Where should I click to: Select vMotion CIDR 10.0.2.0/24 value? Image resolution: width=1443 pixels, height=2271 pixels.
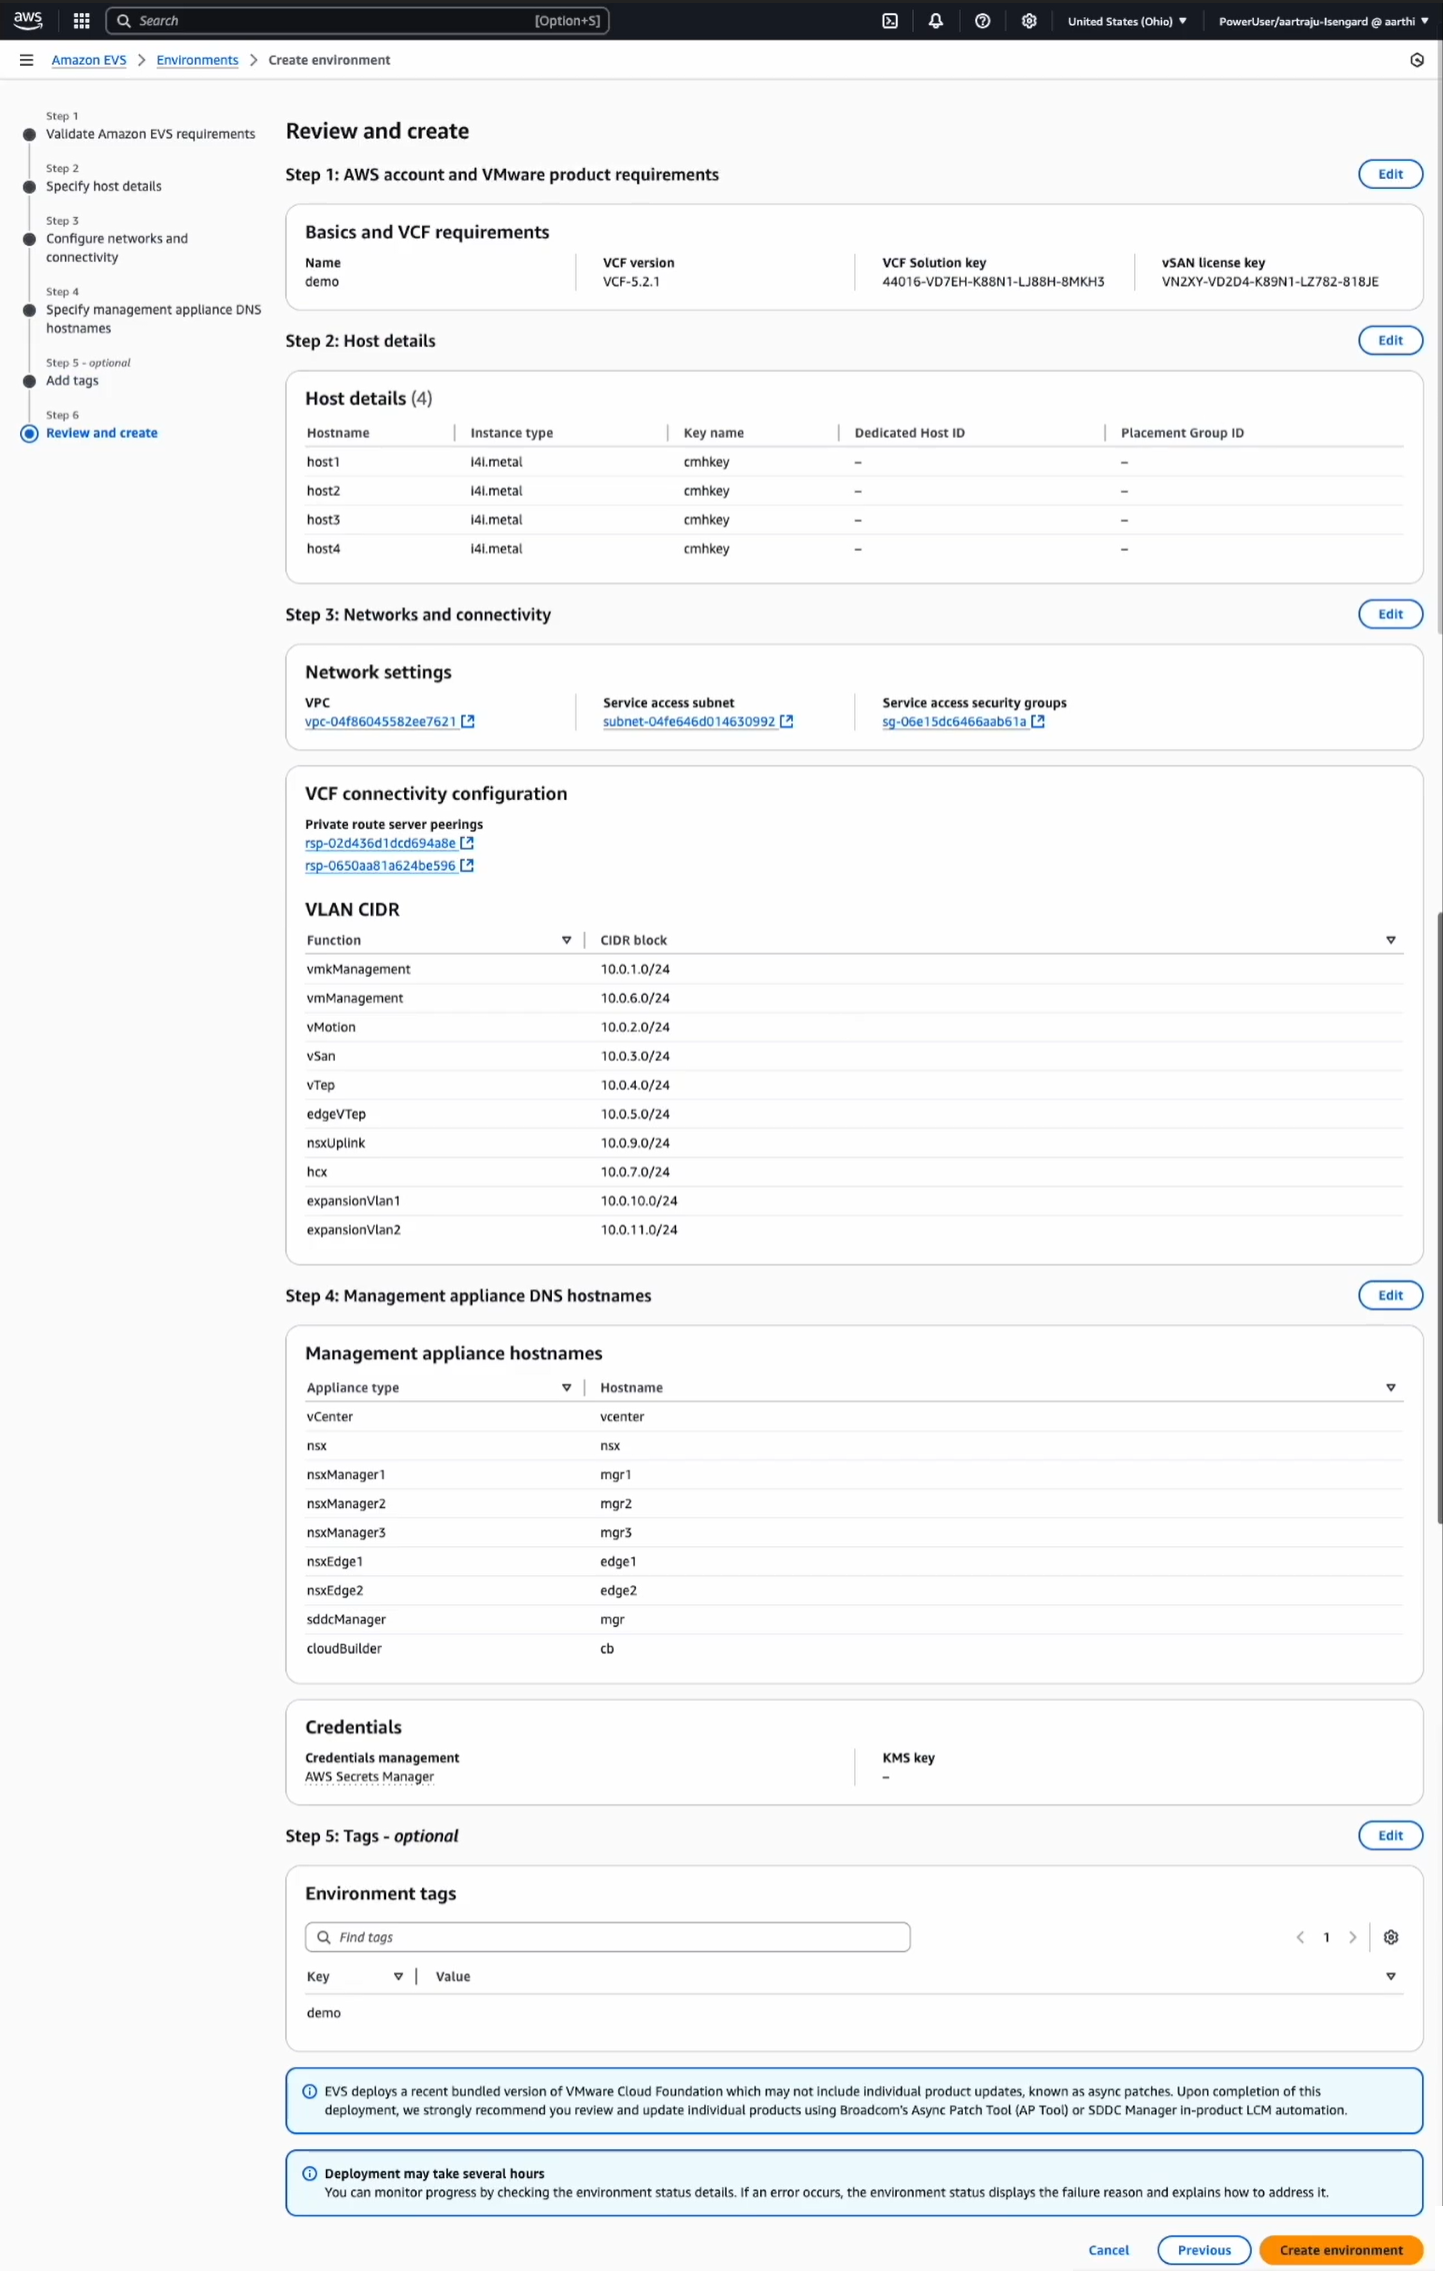(x=635, y=1027)
